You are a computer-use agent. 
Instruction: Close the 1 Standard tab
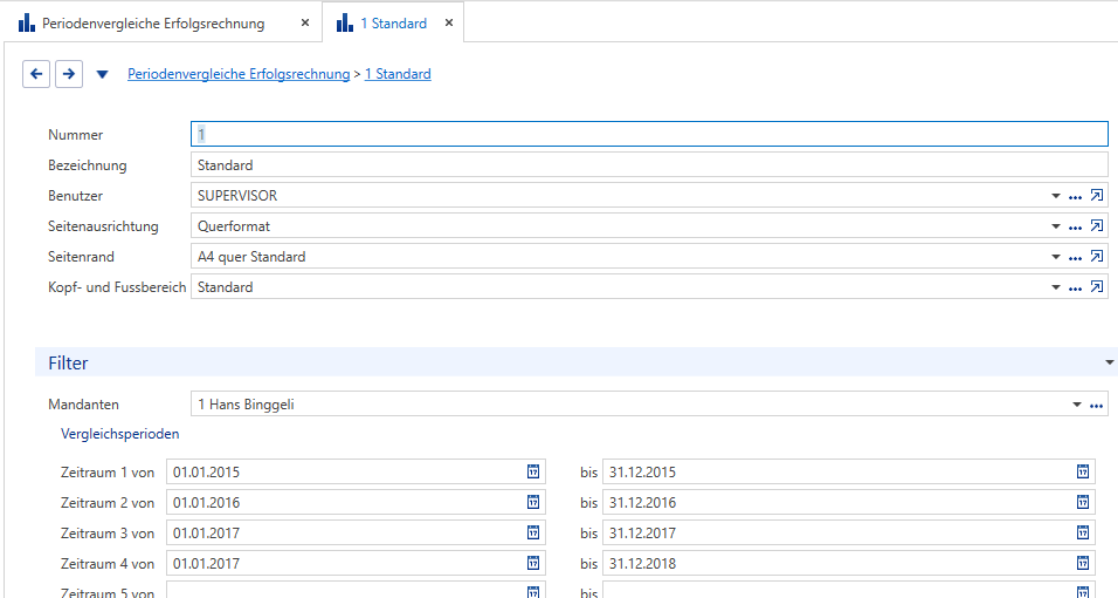pyautogui.click(x=449, y=23)
